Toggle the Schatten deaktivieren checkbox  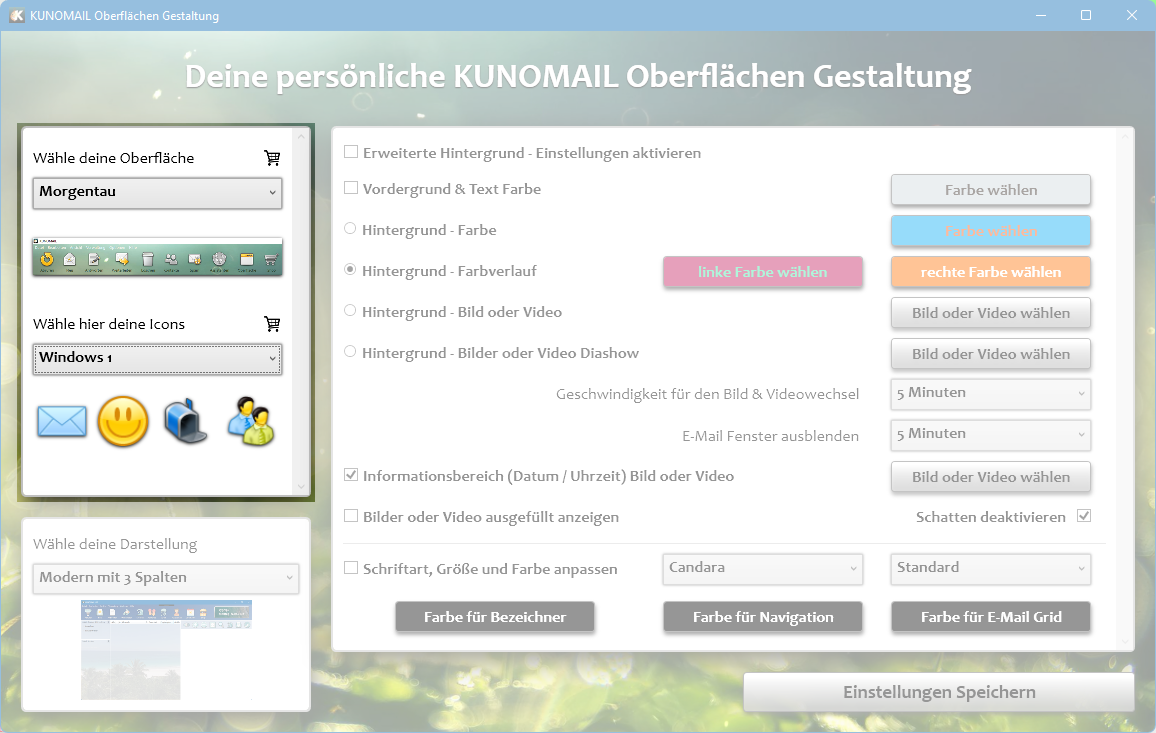pyautogui.click(x=1084, y=516)
